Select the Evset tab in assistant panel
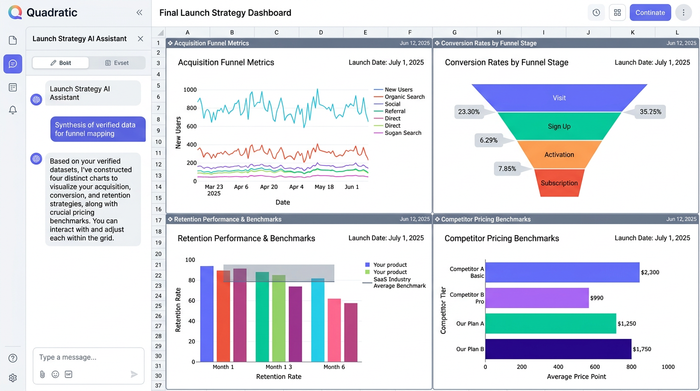Screen dimensions: 700x391 117,63
